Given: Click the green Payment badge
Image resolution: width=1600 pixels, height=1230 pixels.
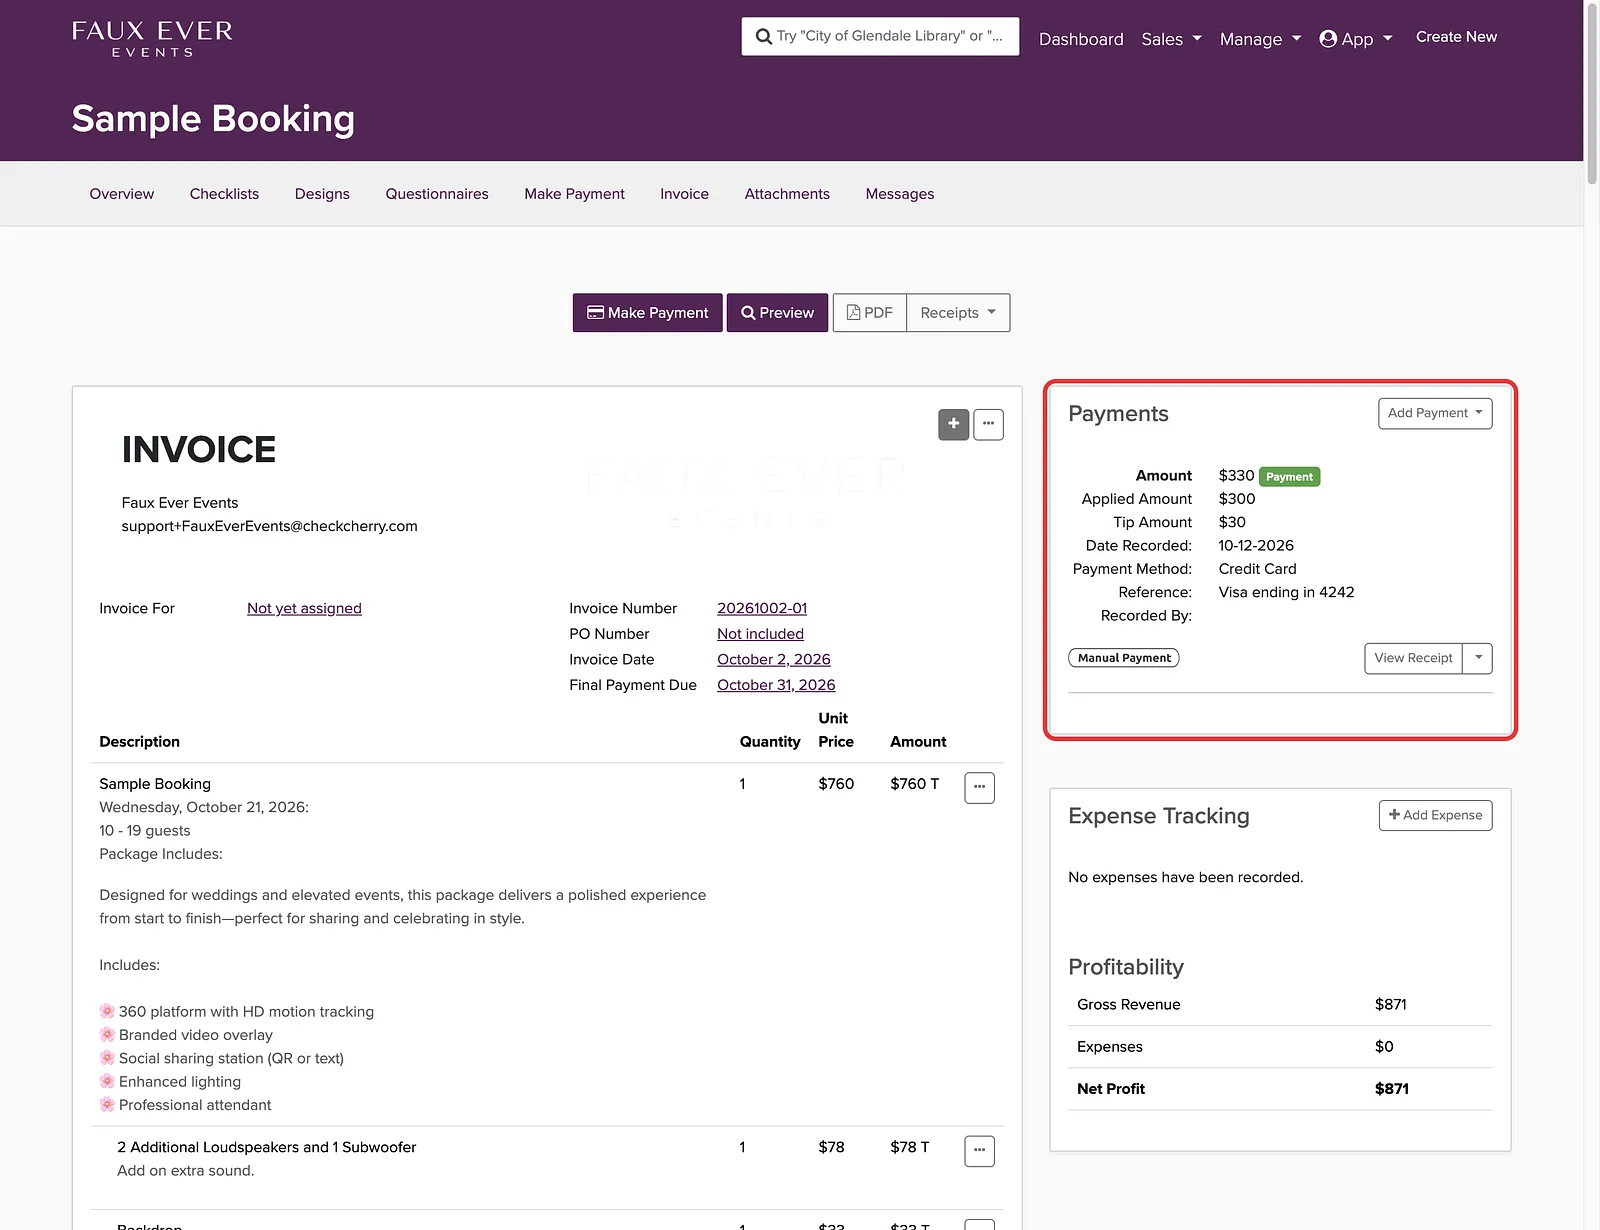Looking at the screenshot, I should (x=1289, y=477).
